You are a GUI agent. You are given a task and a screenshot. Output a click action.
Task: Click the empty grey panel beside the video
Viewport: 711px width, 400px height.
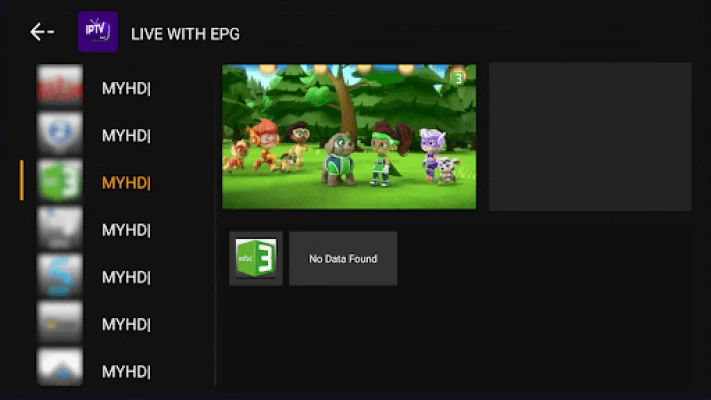(x=590, y=137)
